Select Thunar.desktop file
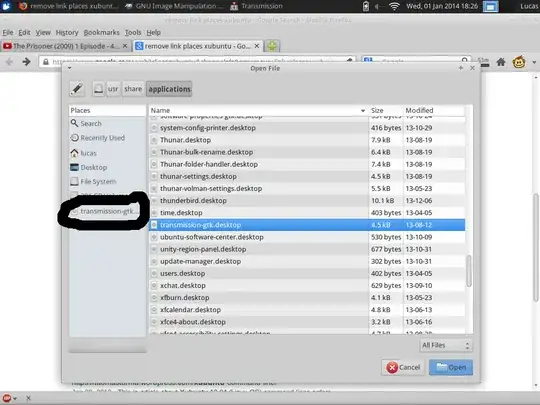 (307, 140)
